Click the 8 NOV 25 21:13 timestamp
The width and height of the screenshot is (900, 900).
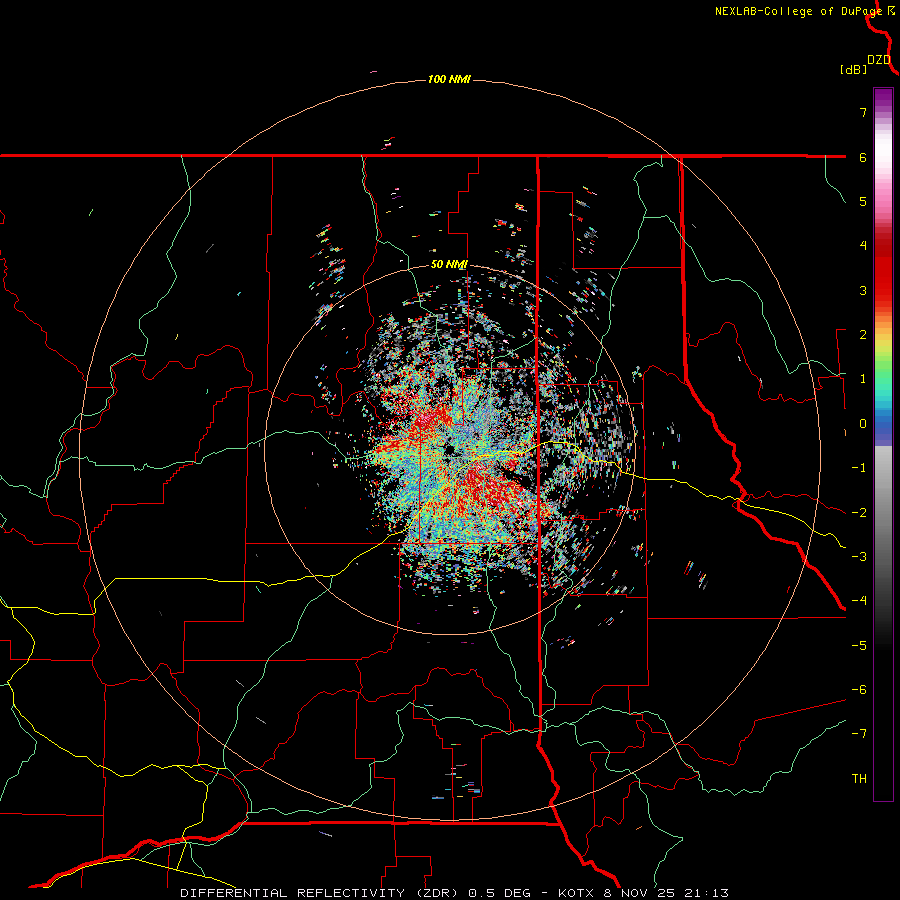pos(667,893)
